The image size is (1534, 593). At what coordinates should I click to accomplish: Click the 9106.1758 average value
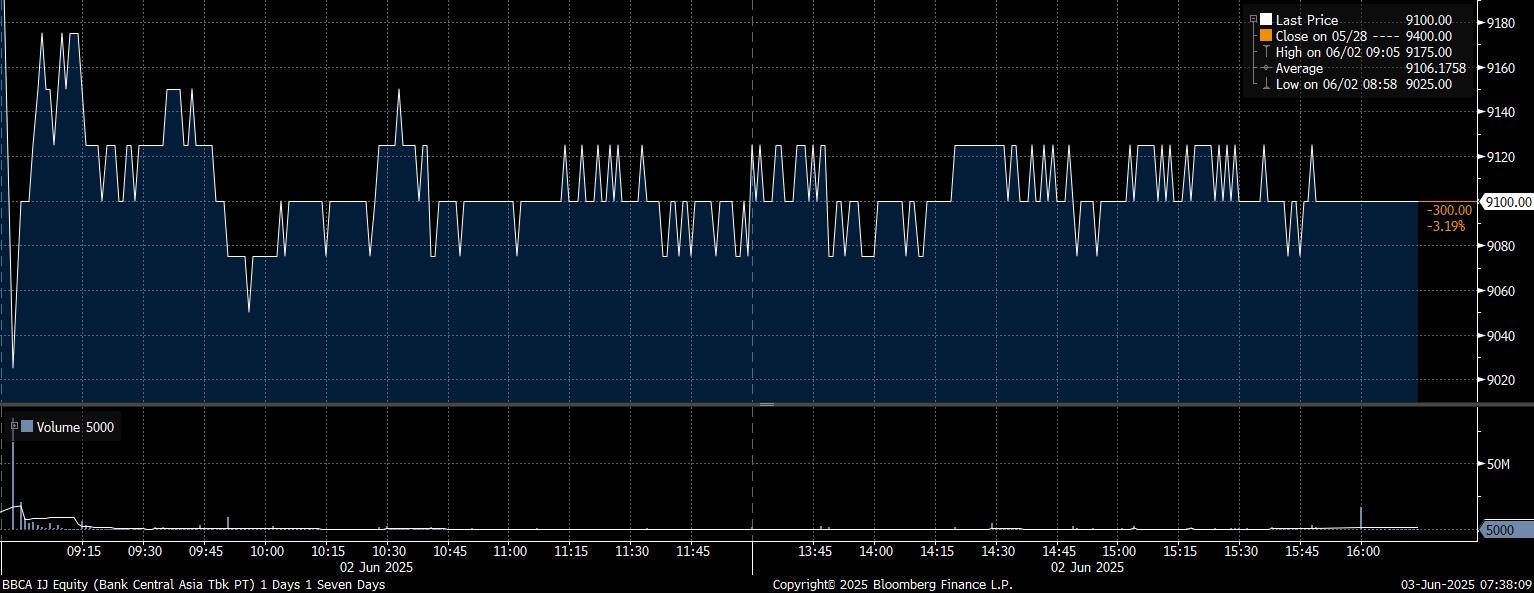coord(1435,68)
